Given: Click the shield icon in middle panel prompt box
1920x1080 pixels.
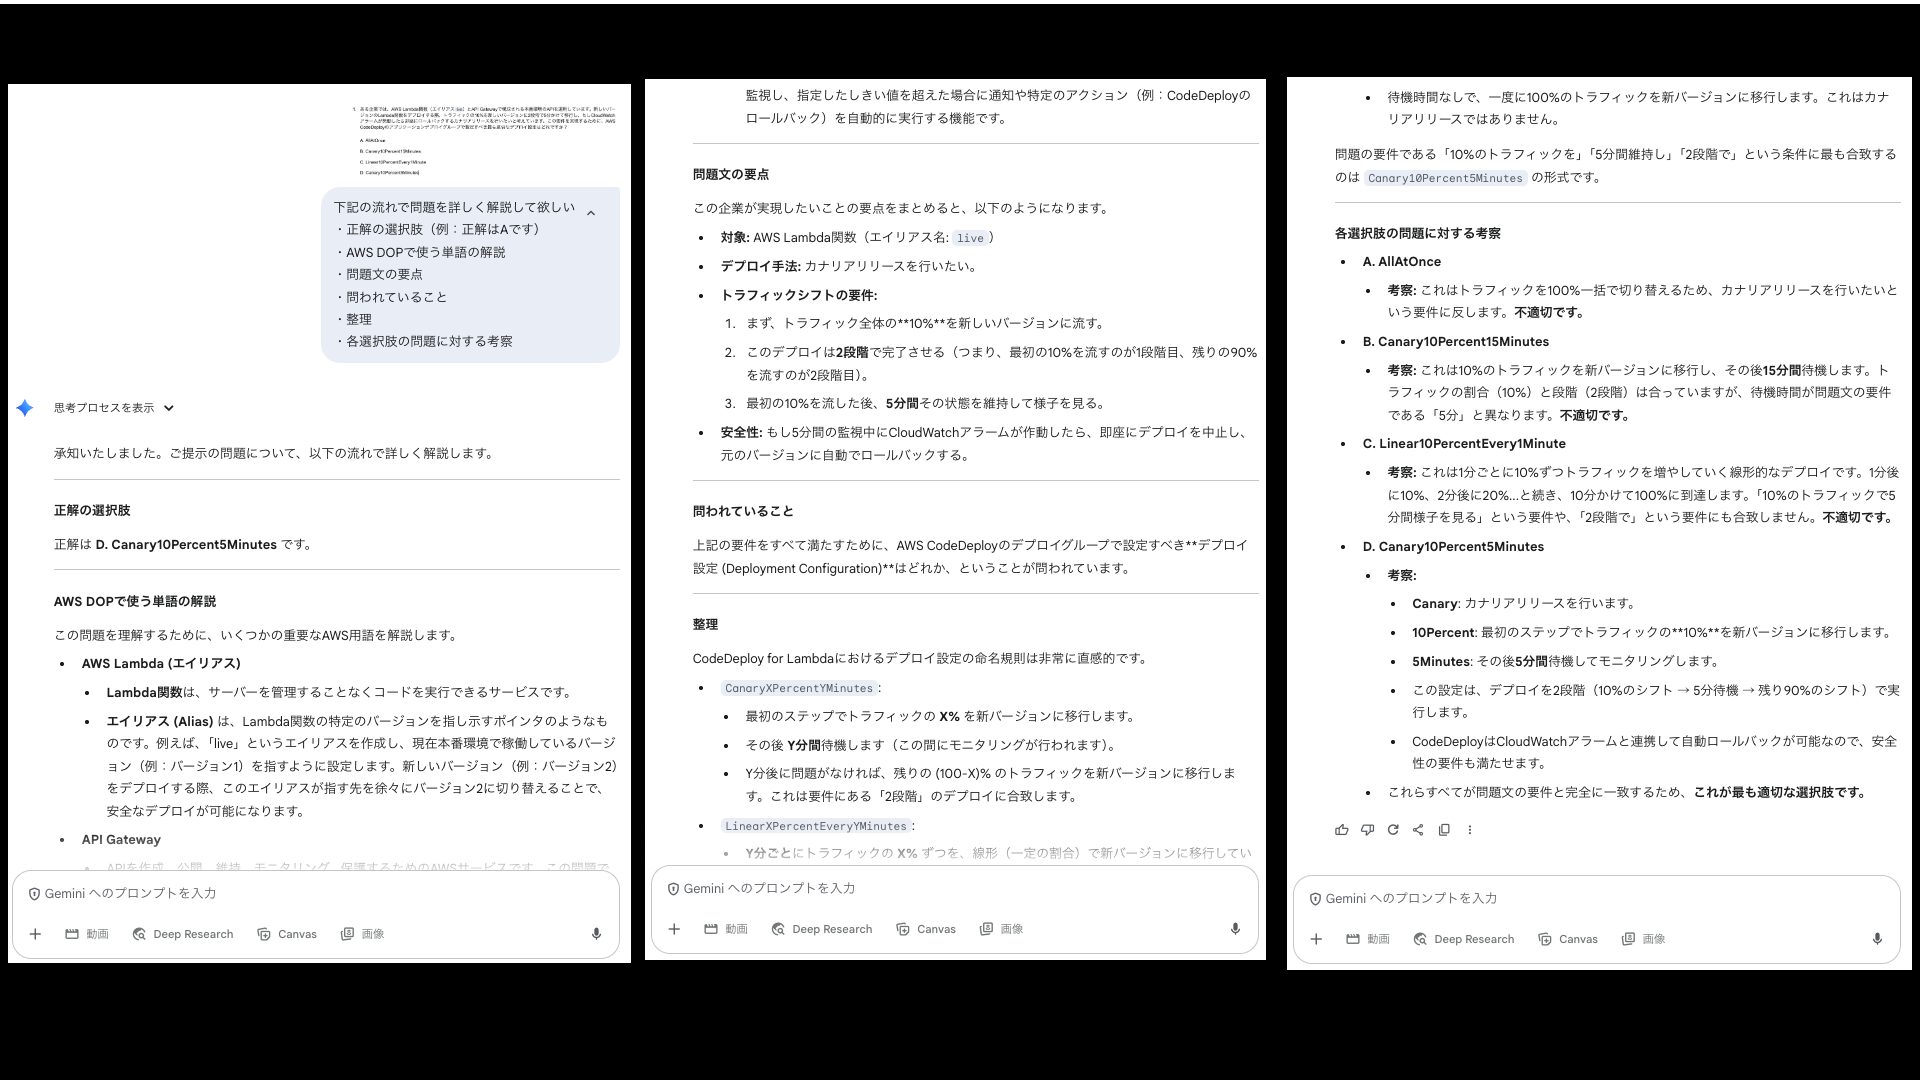Looking at the screenshot, I should click(673, 889).
